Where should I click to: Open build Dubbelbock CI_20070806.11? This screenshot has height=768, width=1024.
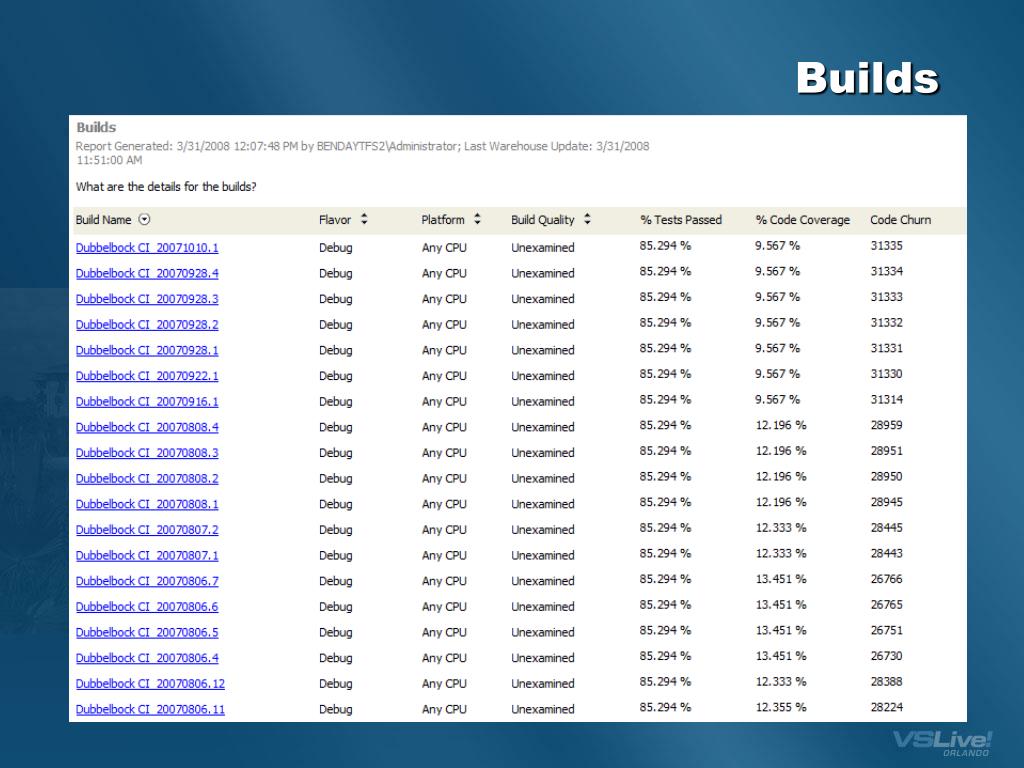tap(150, 709)
